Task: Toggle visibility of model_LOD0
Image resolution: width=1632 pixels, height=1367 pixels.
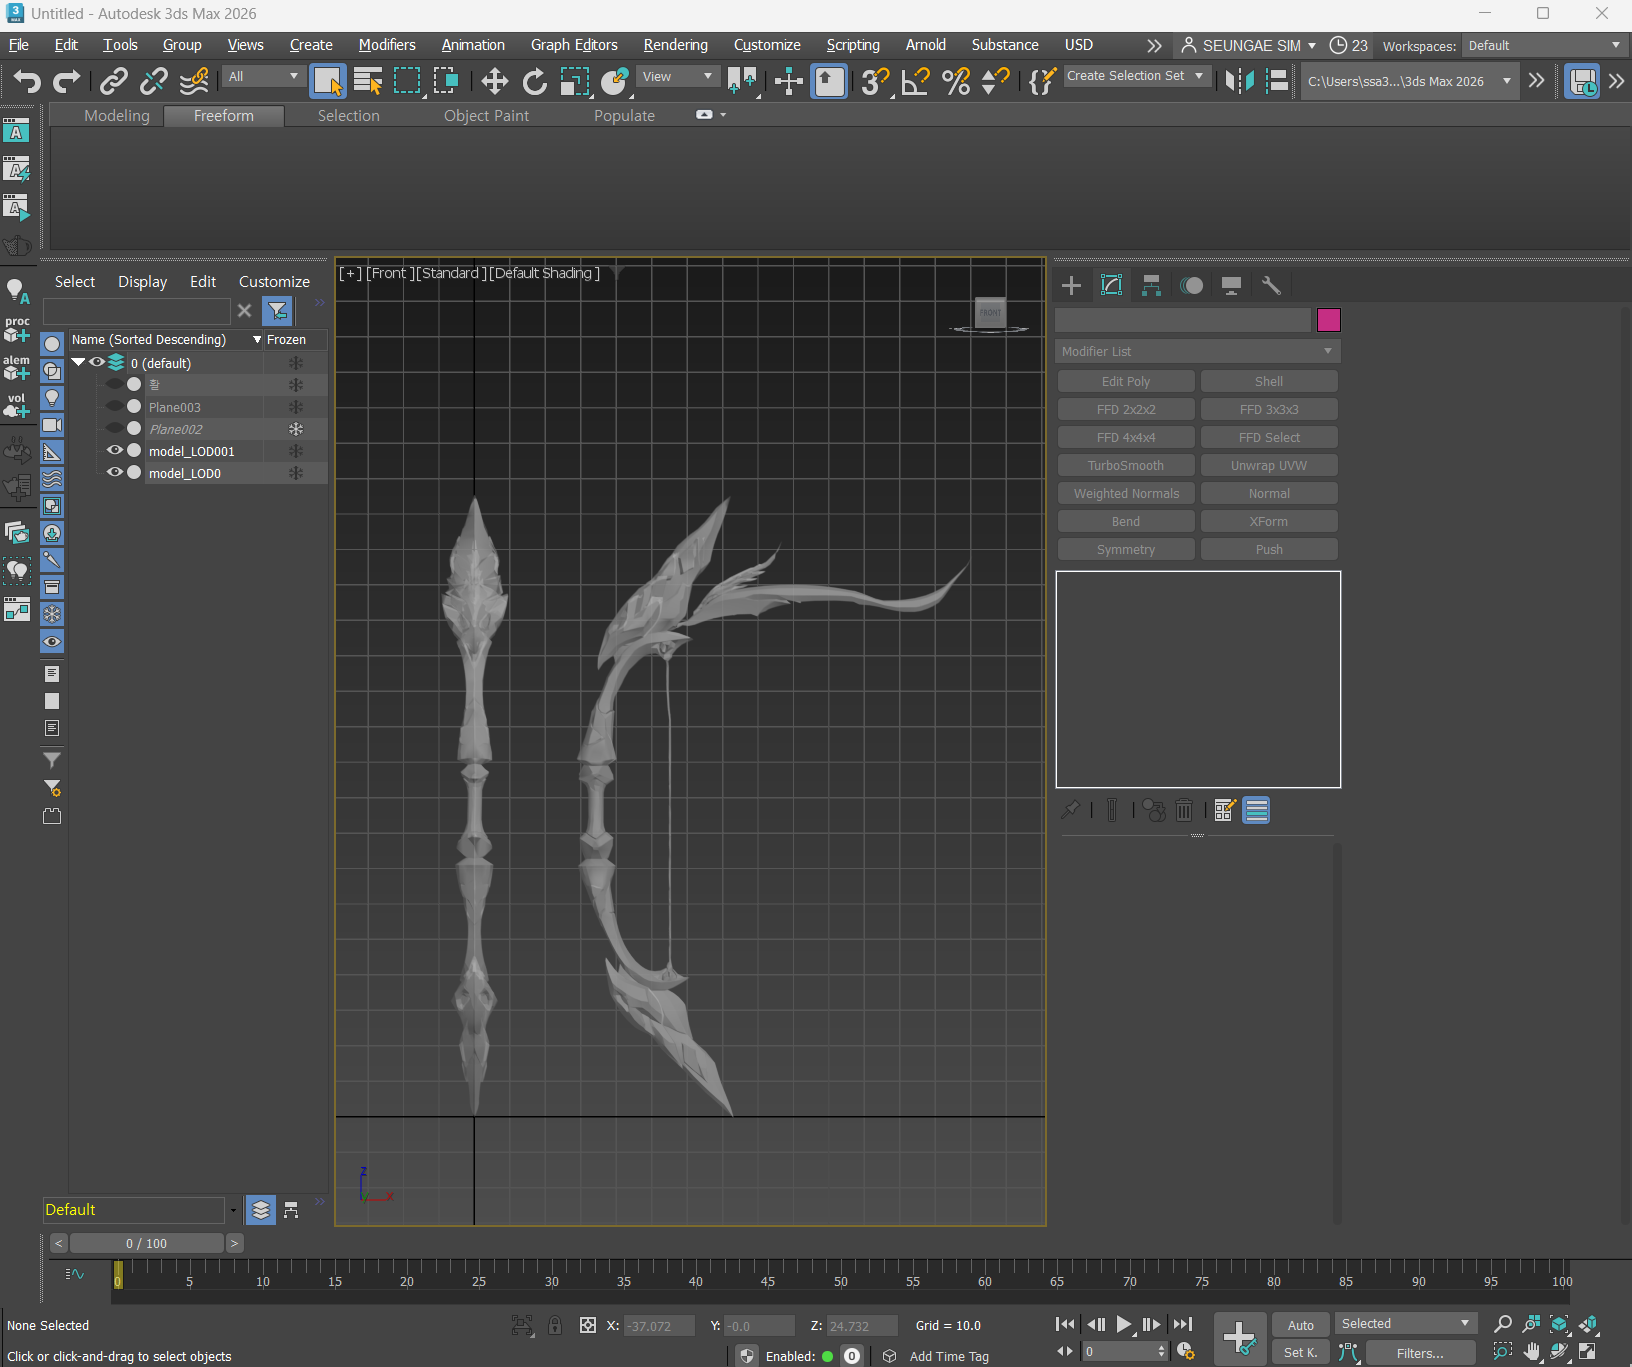Action: coord(114,473)
